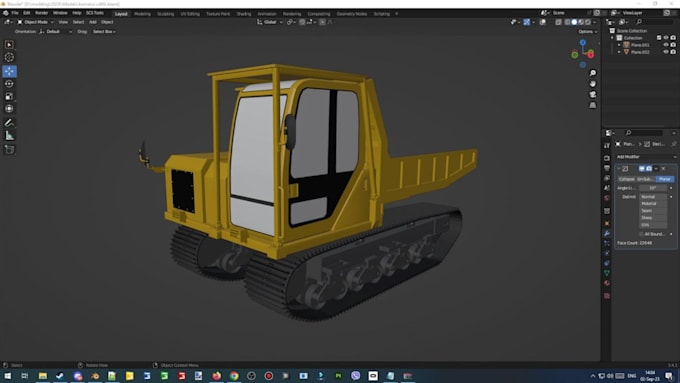The image size is (680, 383).
Task: Activate the Move tool
Action: (x=9, y=71)
